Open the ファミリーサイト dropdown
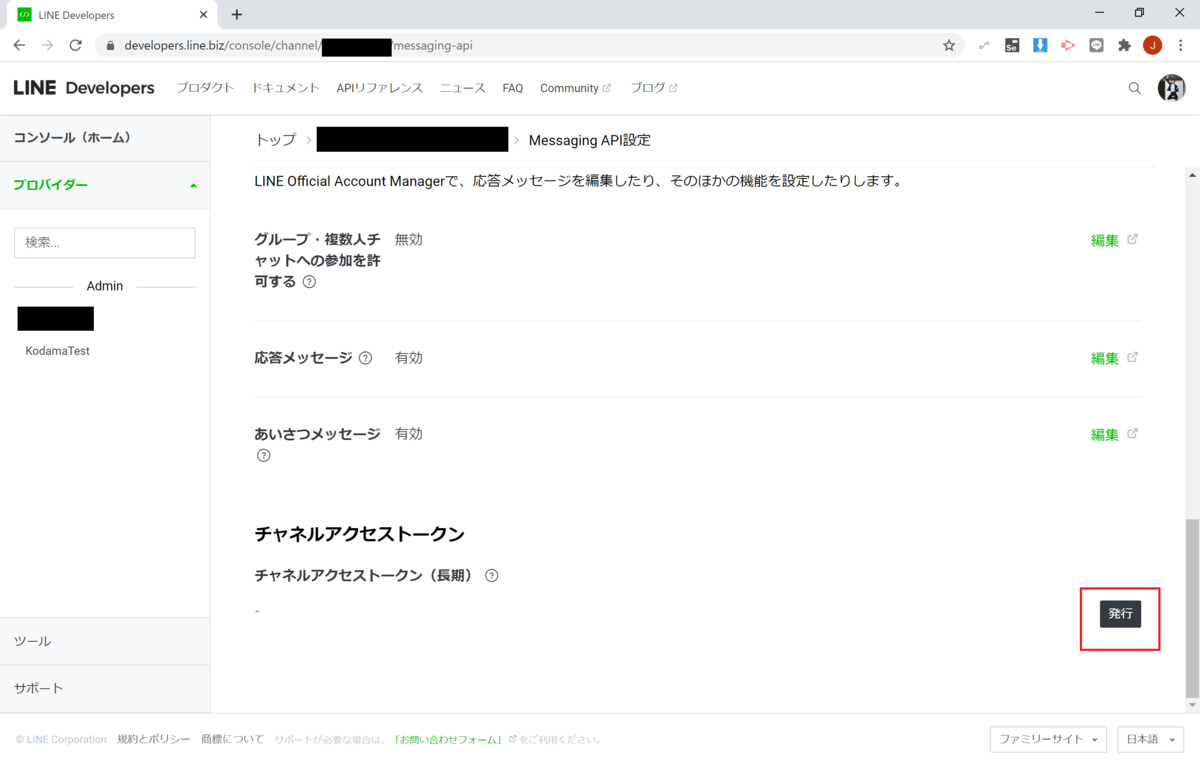This screenshot has width=1200, height=765. (1048, 739)
